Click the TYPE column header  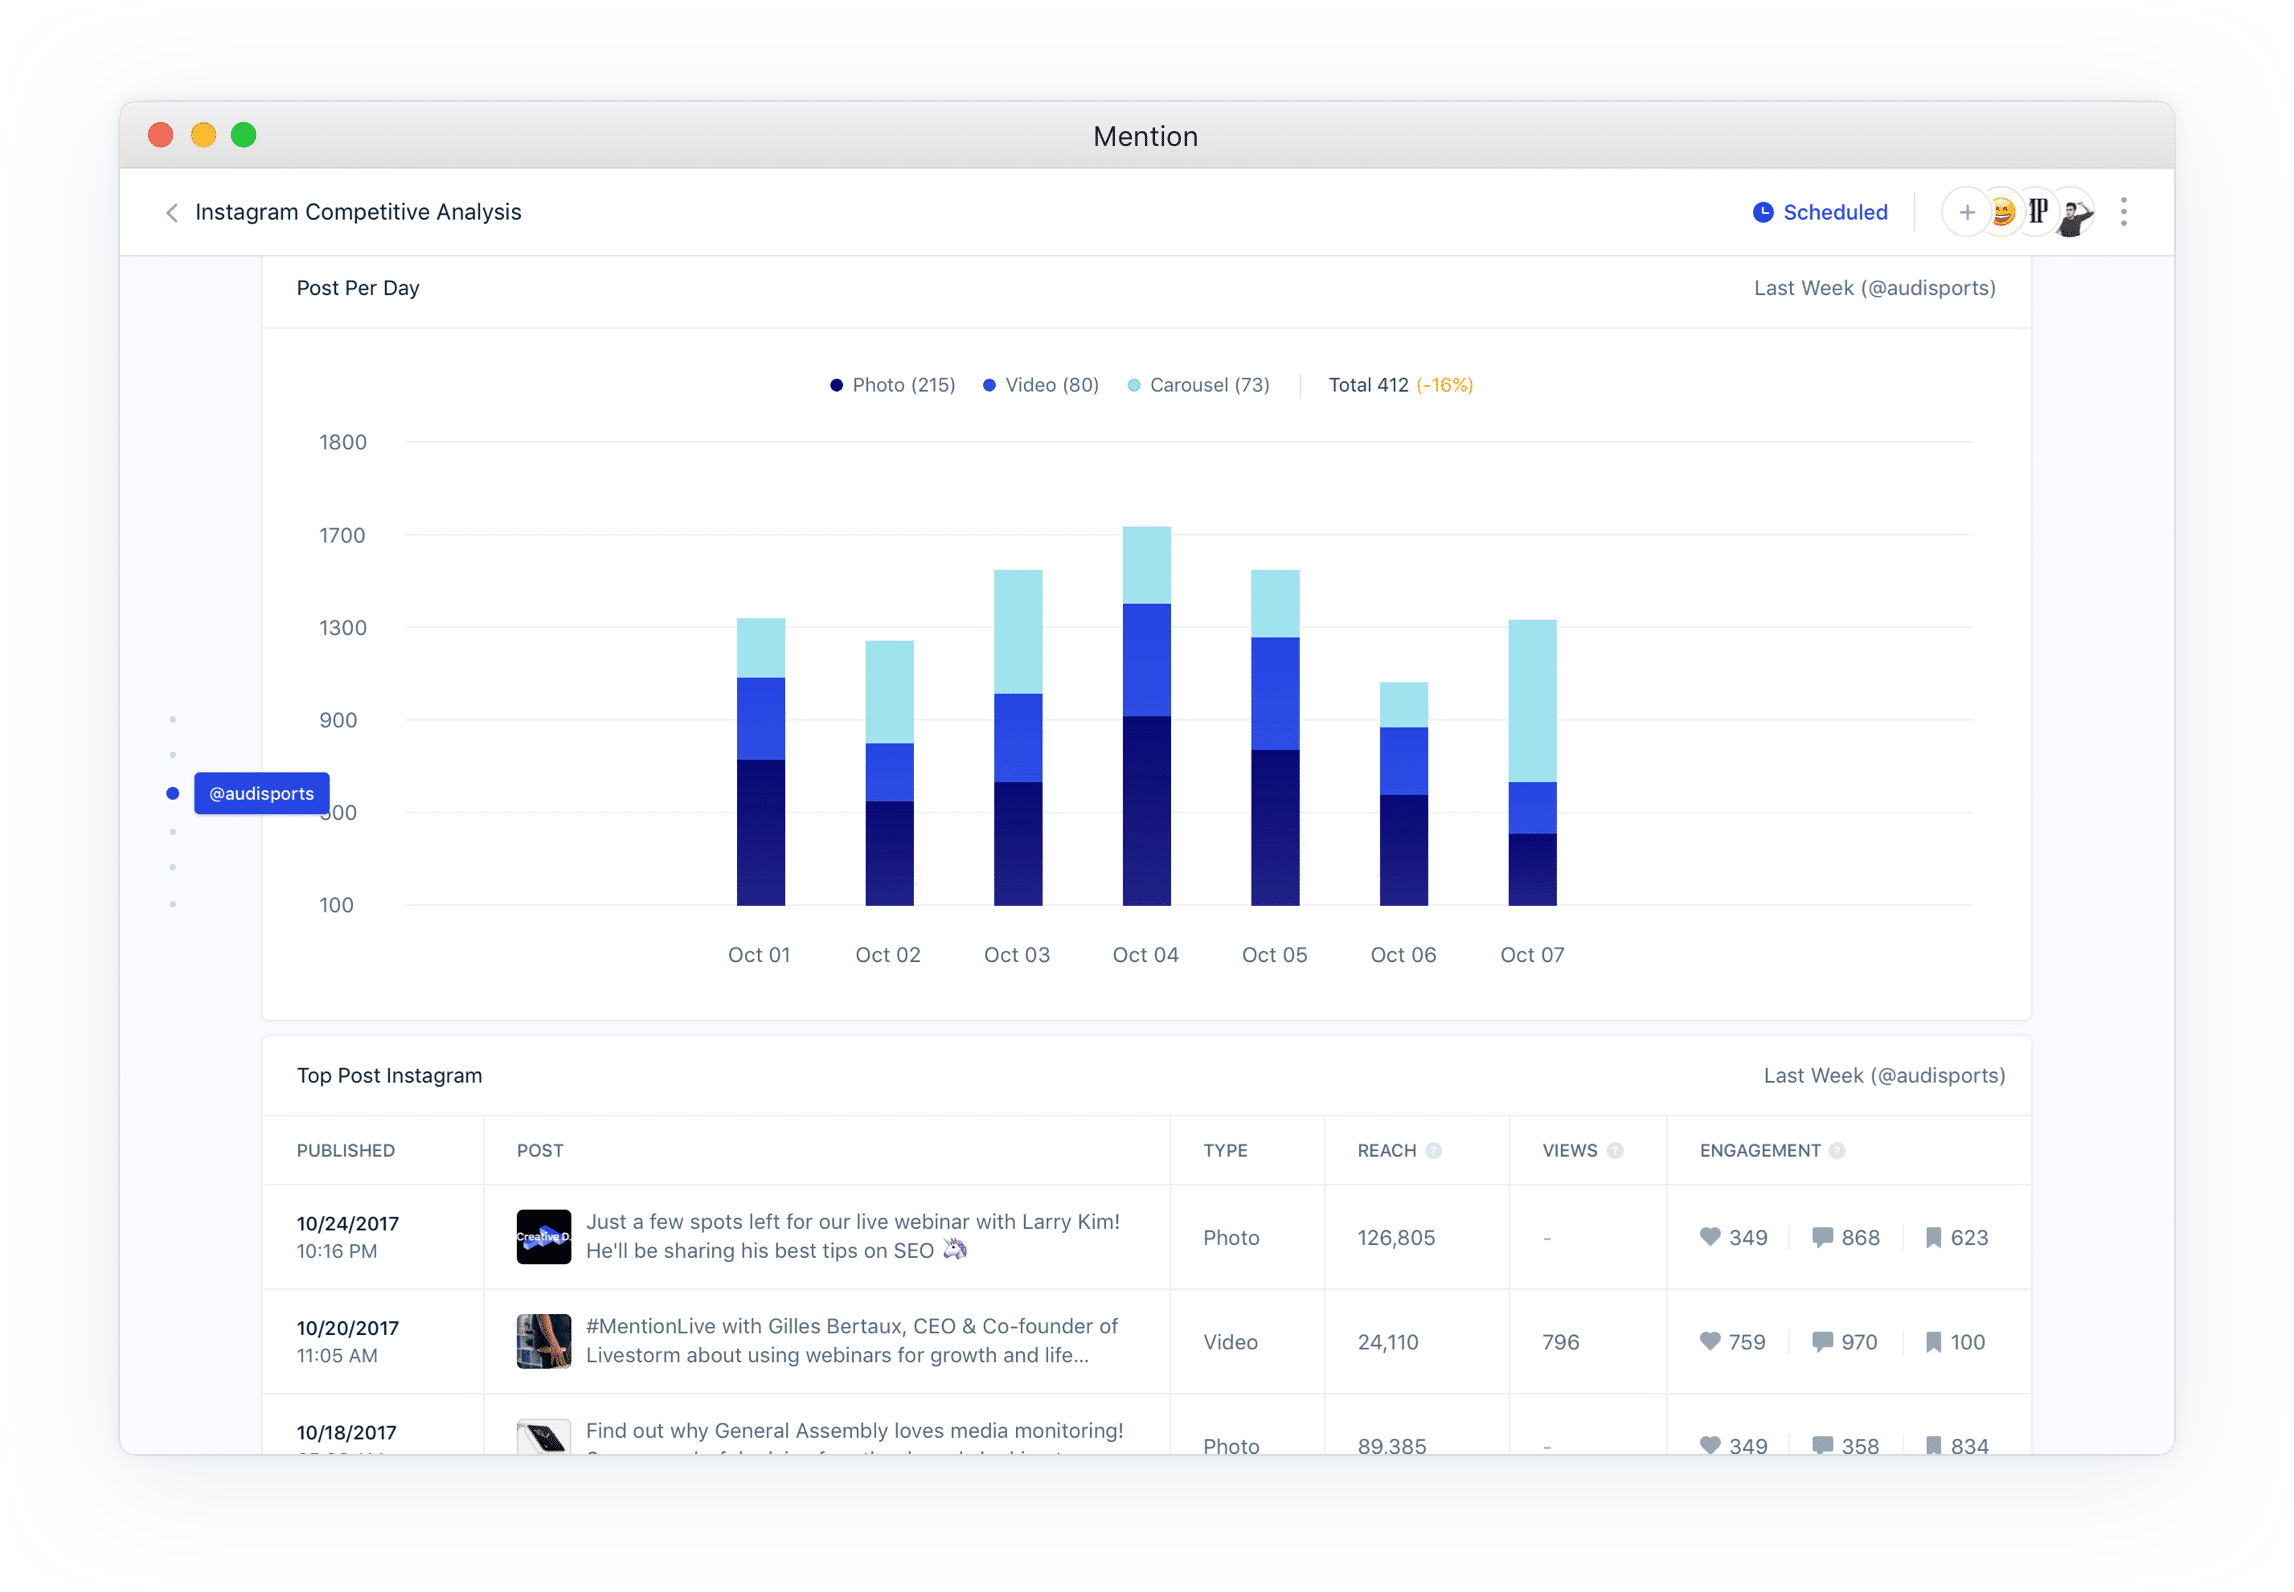tap(1225, 1150)
